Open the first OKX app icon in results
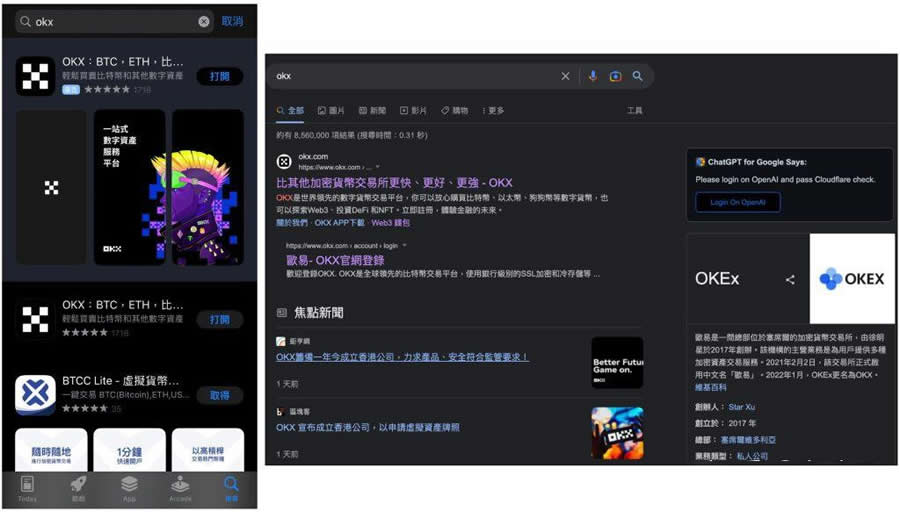Viewport: 900px width, 512px height. tap(35, 76)
